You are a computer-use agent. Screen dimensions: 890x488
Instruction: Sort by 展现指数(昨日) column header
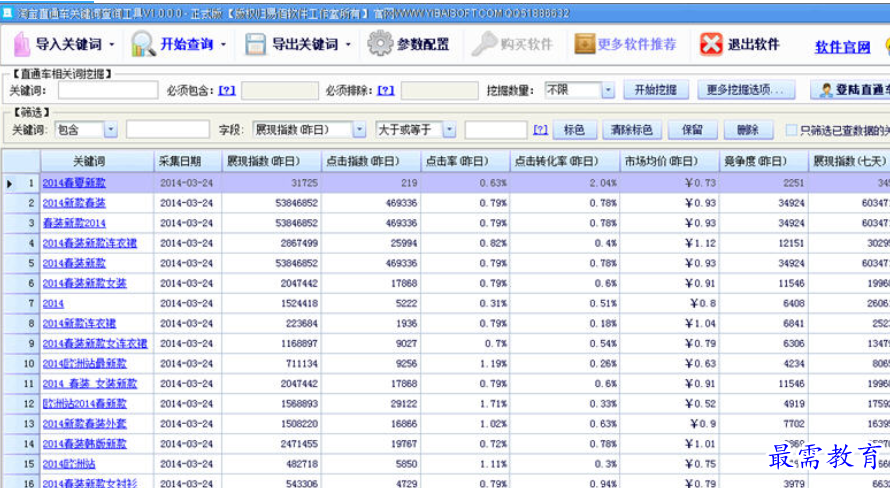click(x=272, y=162)
